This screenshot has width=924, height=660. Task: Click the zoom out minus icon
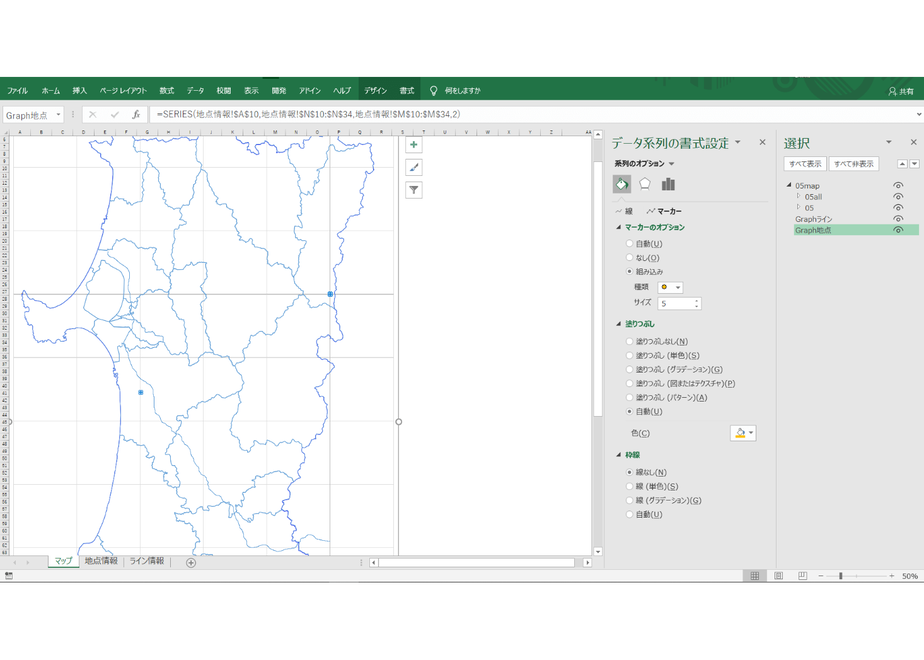[820, 576]
